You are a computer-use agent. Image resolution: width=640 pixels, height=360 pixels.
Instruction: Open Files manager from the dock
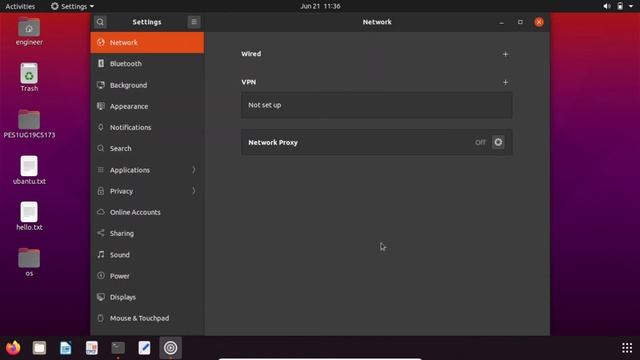[x=39, y=348]
